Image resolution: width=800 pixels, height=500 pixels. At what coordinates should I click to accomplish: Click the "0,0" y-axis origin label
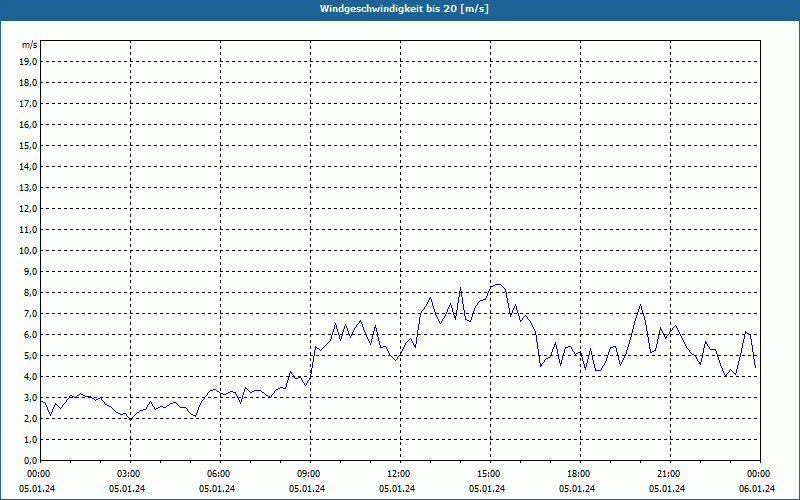30,461
